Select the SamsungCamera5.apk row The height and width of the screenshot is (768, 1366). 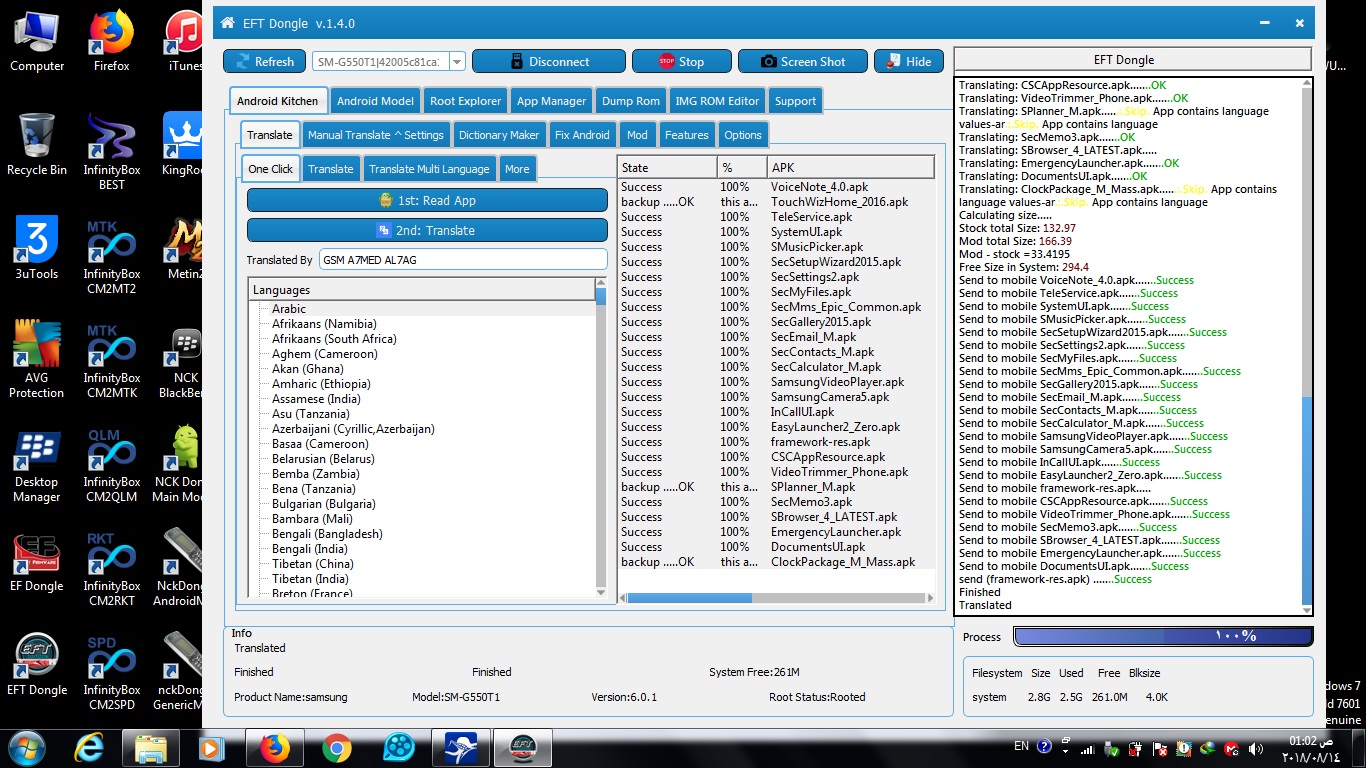tap(776, 397)
